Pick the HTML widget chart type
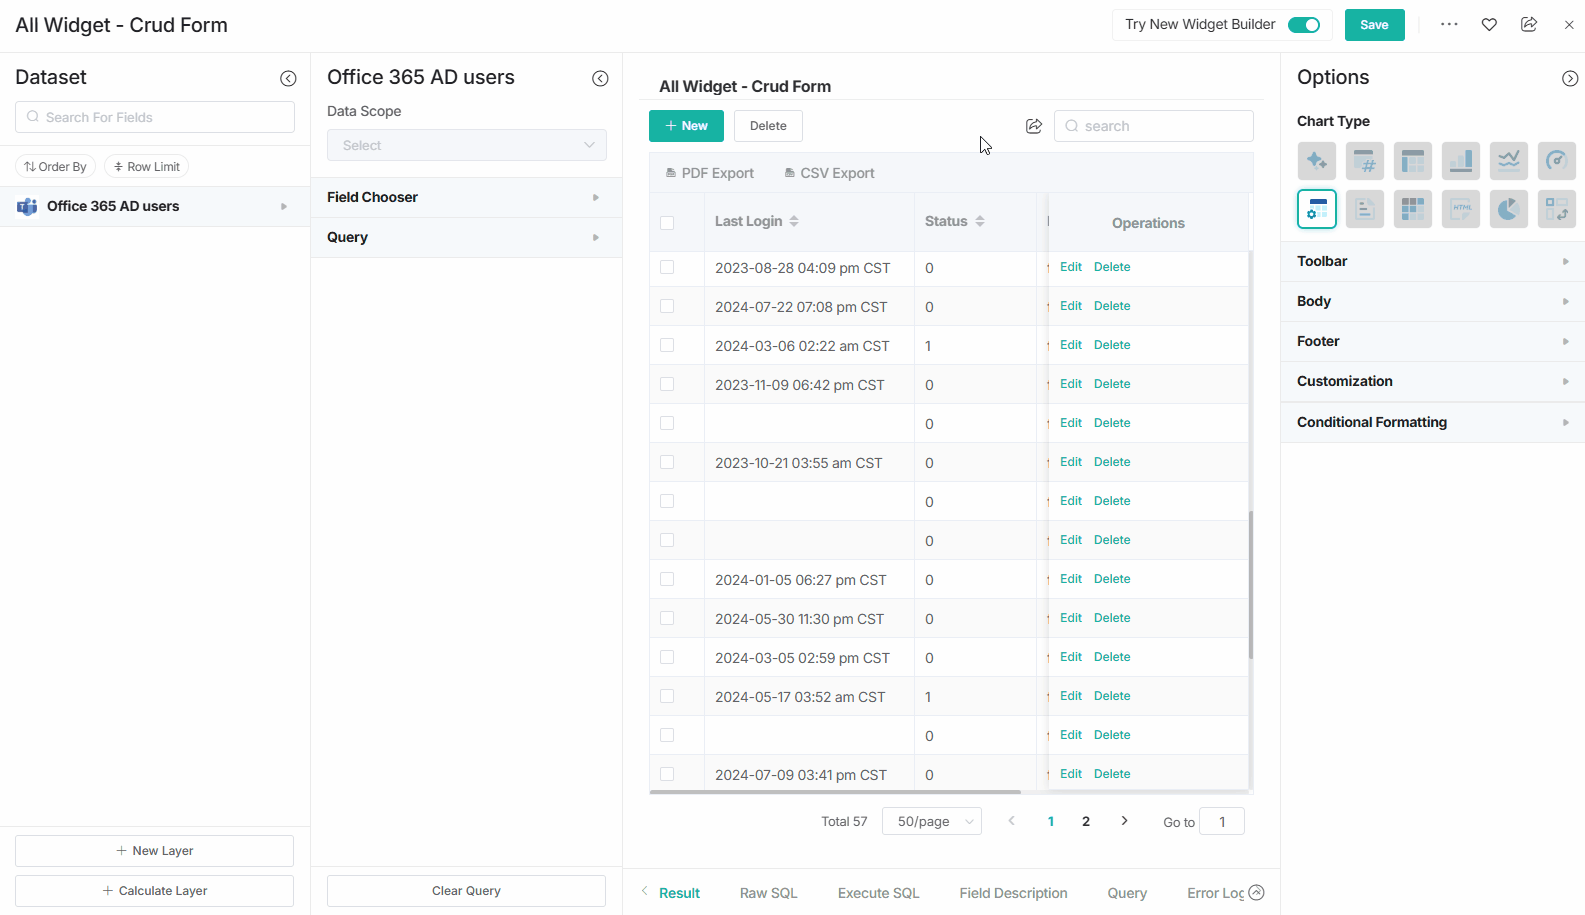 click(1460, 209)
